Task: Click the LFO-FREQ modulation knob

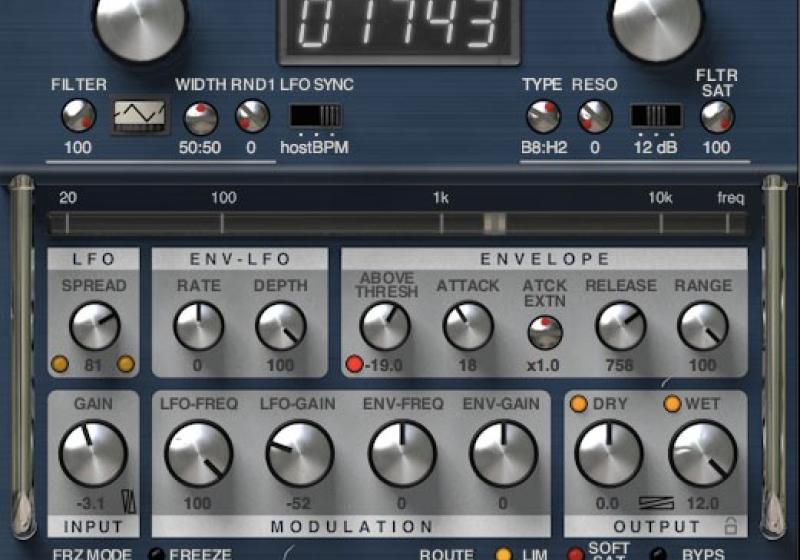Action: (x=198, y=453)
